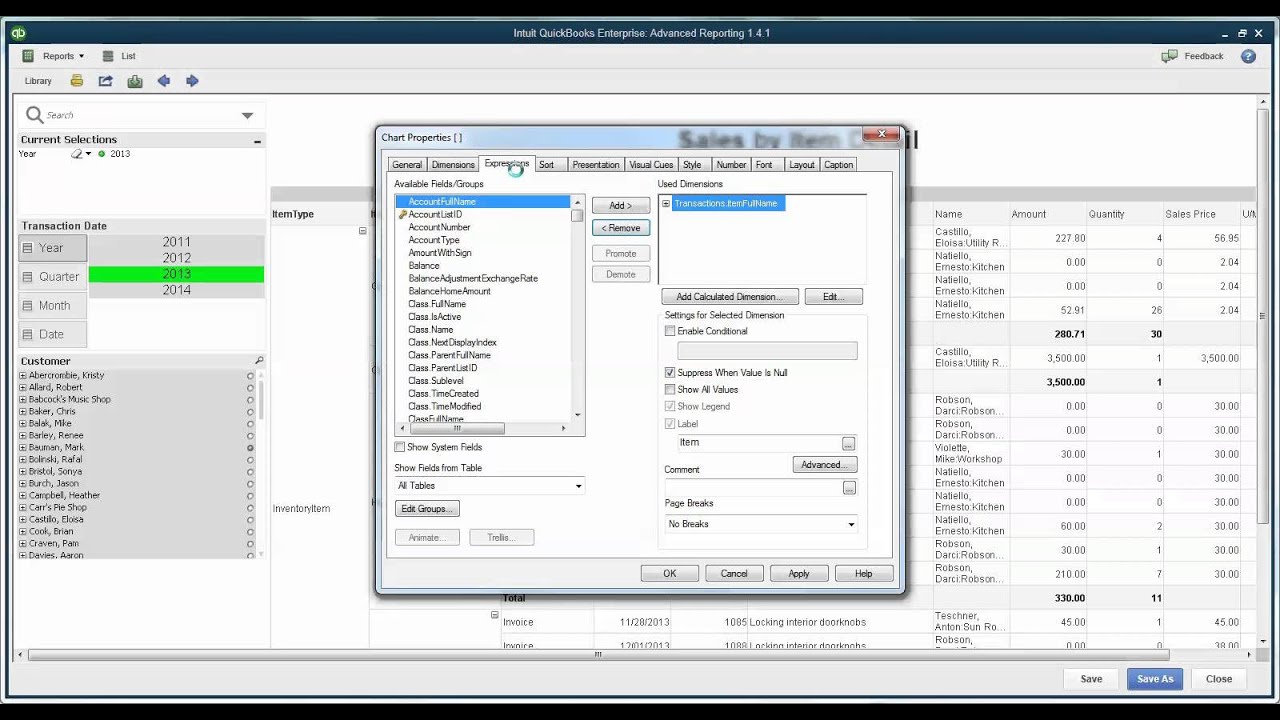Open ellipsis button beside Comment field
The width and height of the screenshot is (1280, 720).
[849, 487]
